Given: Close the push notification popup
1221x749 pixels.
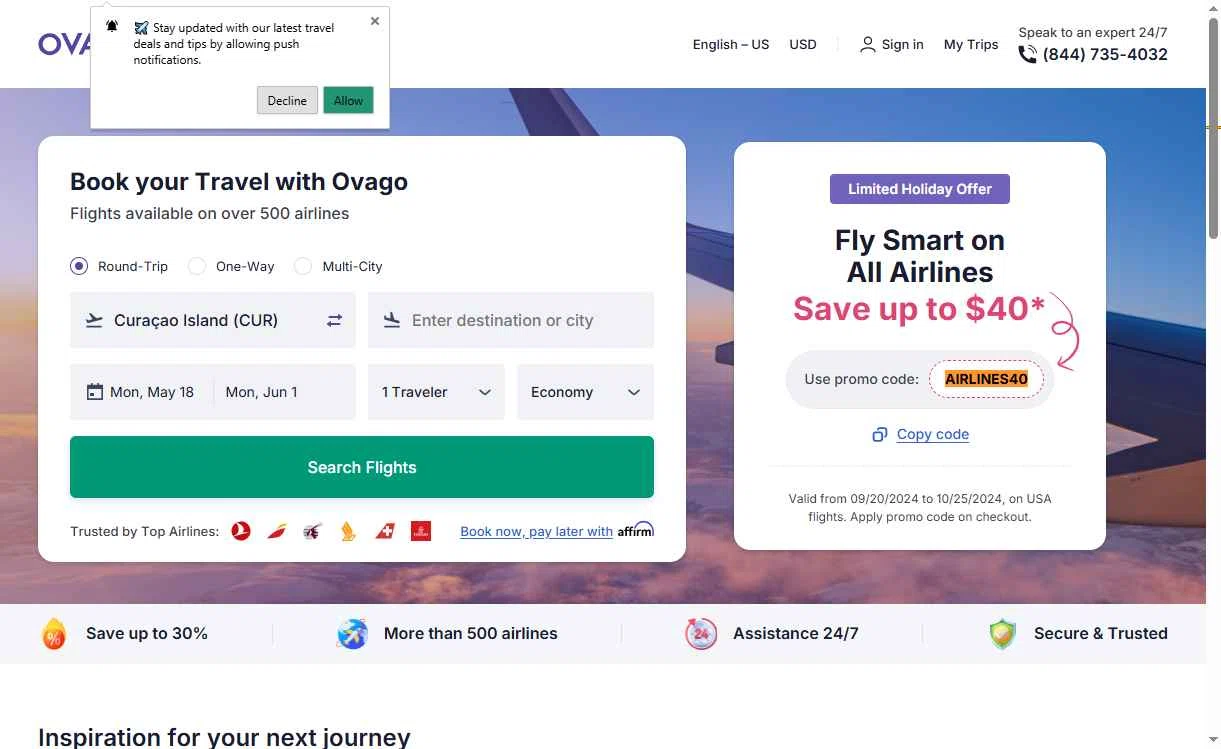Looking at the screenshot, I should (x=375, y=21).
